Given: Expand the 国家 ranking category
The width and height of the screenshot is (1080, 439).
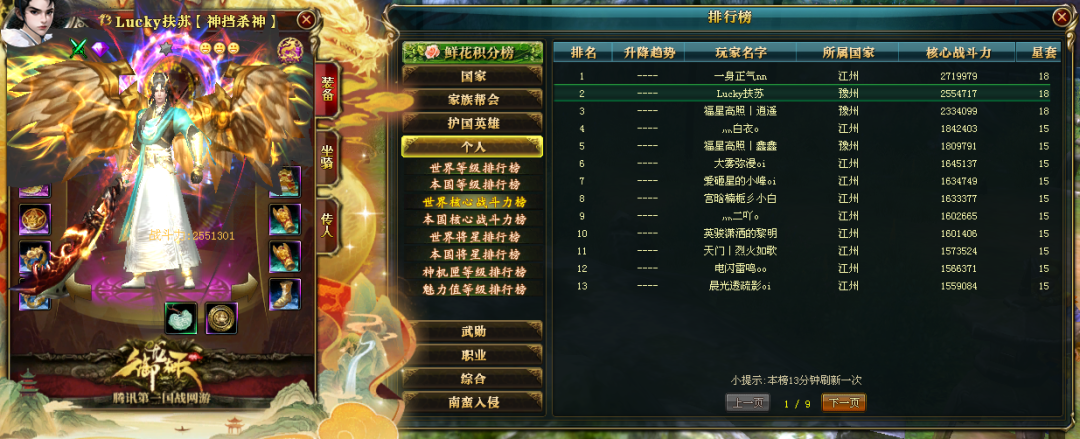Looking at the screenshot, I should (472, 76).
